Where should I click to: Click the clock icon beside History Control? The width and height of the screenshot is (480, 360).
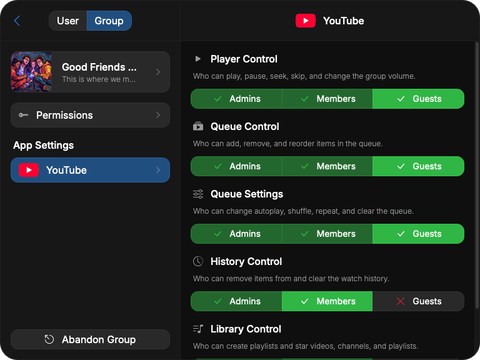click(198, 261)
